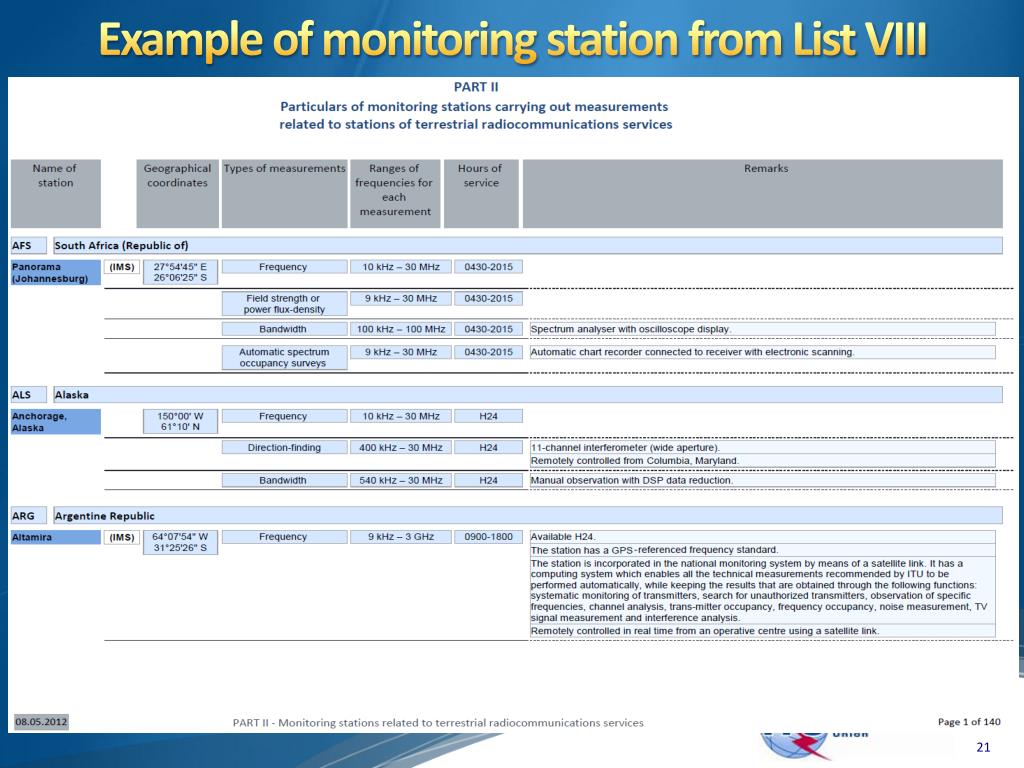Select 'H24' in the Anchorage Frequency row
1024x768 pixels.
click(488, 416)
